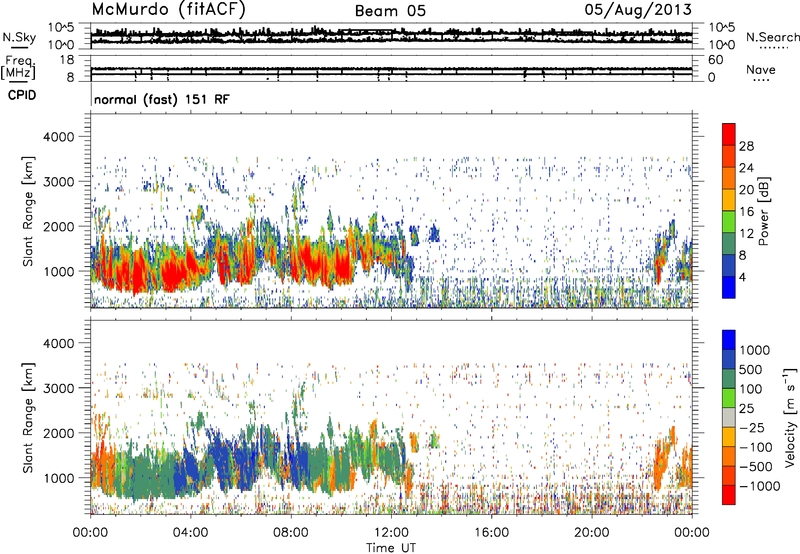Click the 20:00 time axis tick label
Screen dimensions: 800x554
(x=592, y=533)
